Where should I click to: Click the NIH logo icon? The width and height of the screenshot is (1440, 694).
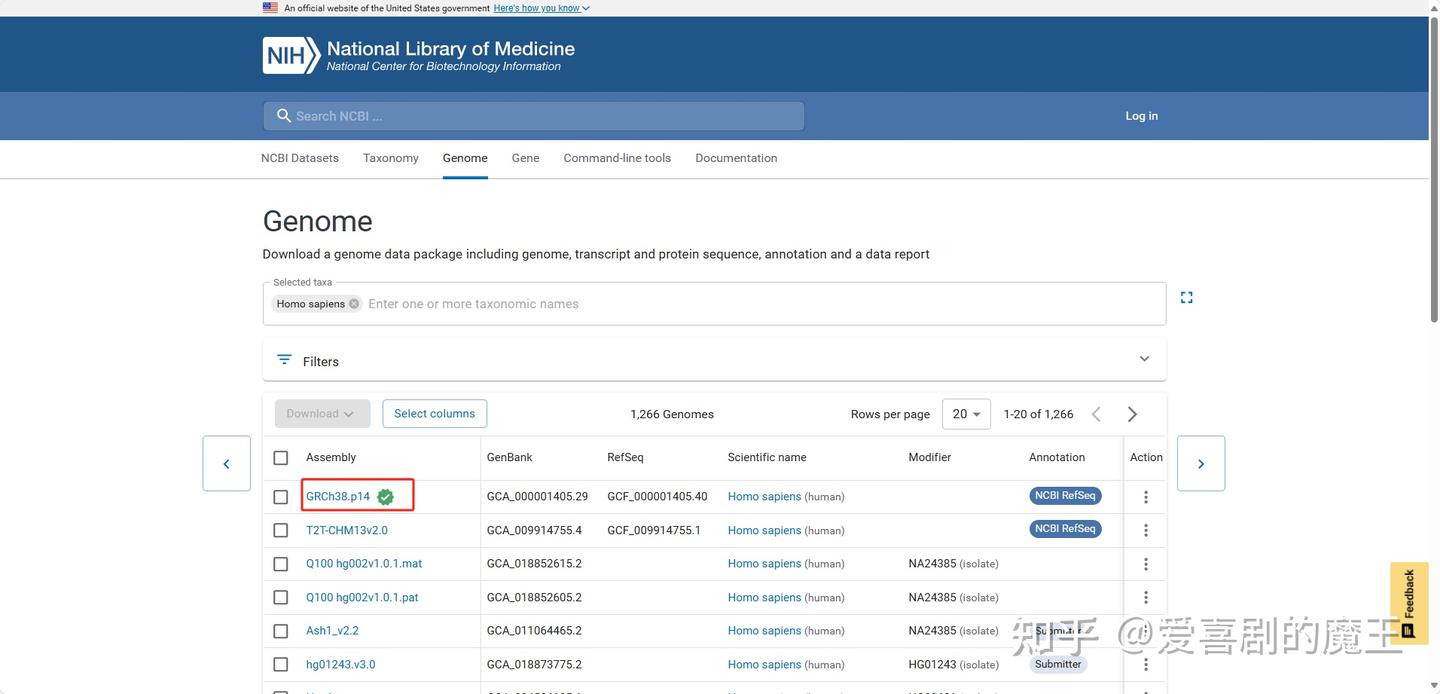291,56
